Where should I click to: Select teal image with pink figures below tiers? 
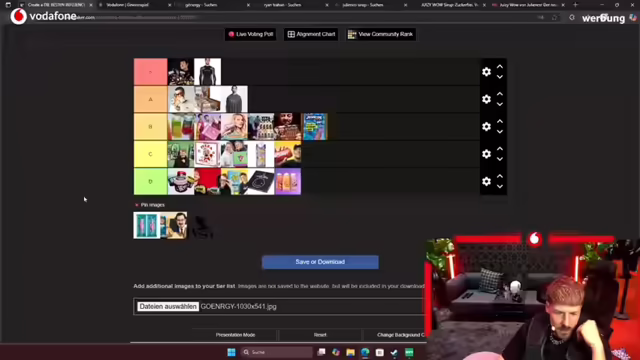pyautogui.click(x=147, y=225)
